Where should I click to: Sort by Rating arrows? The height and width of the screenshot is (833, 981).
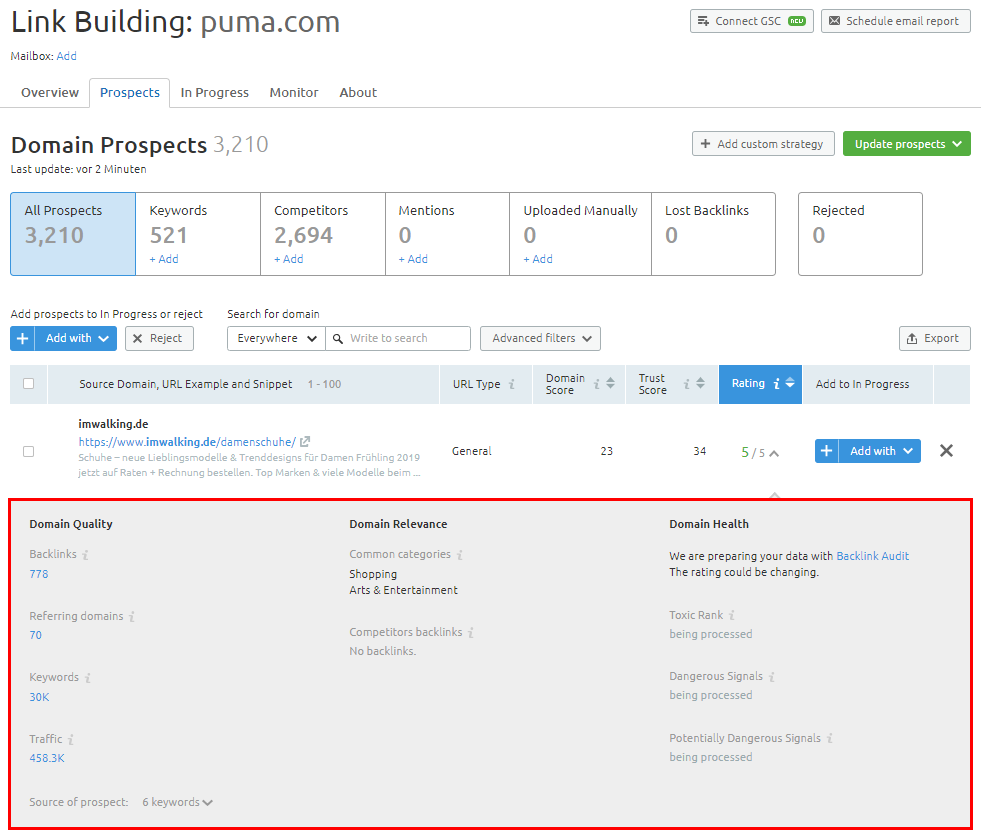pyautogui.click(x=790, y=383)
